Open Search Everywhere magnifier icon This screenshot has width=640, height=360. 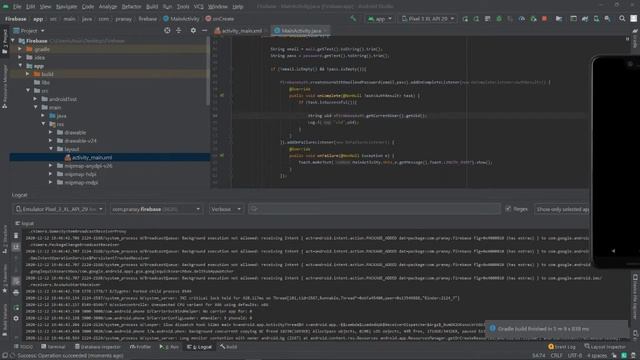(622, 18)
